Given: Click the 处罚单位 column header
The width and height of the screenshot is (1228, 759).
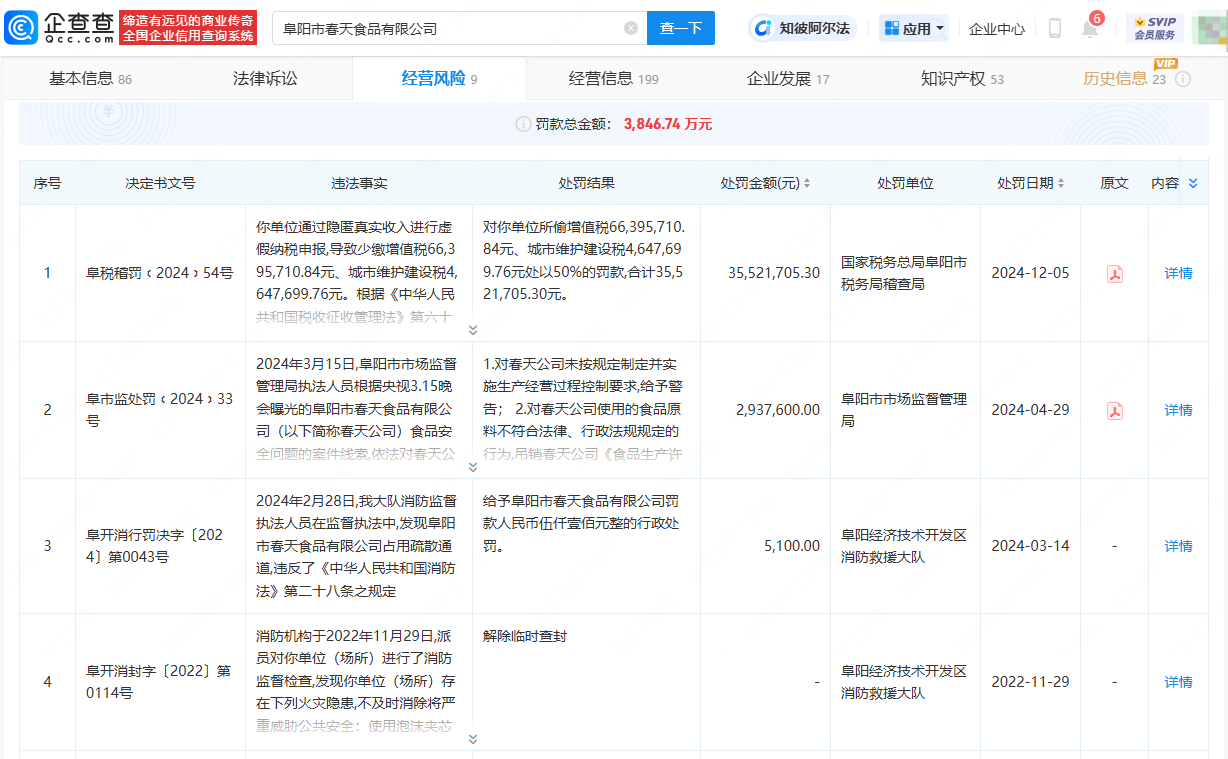Looking at the screenshot, I should click(x=905, y=183).
